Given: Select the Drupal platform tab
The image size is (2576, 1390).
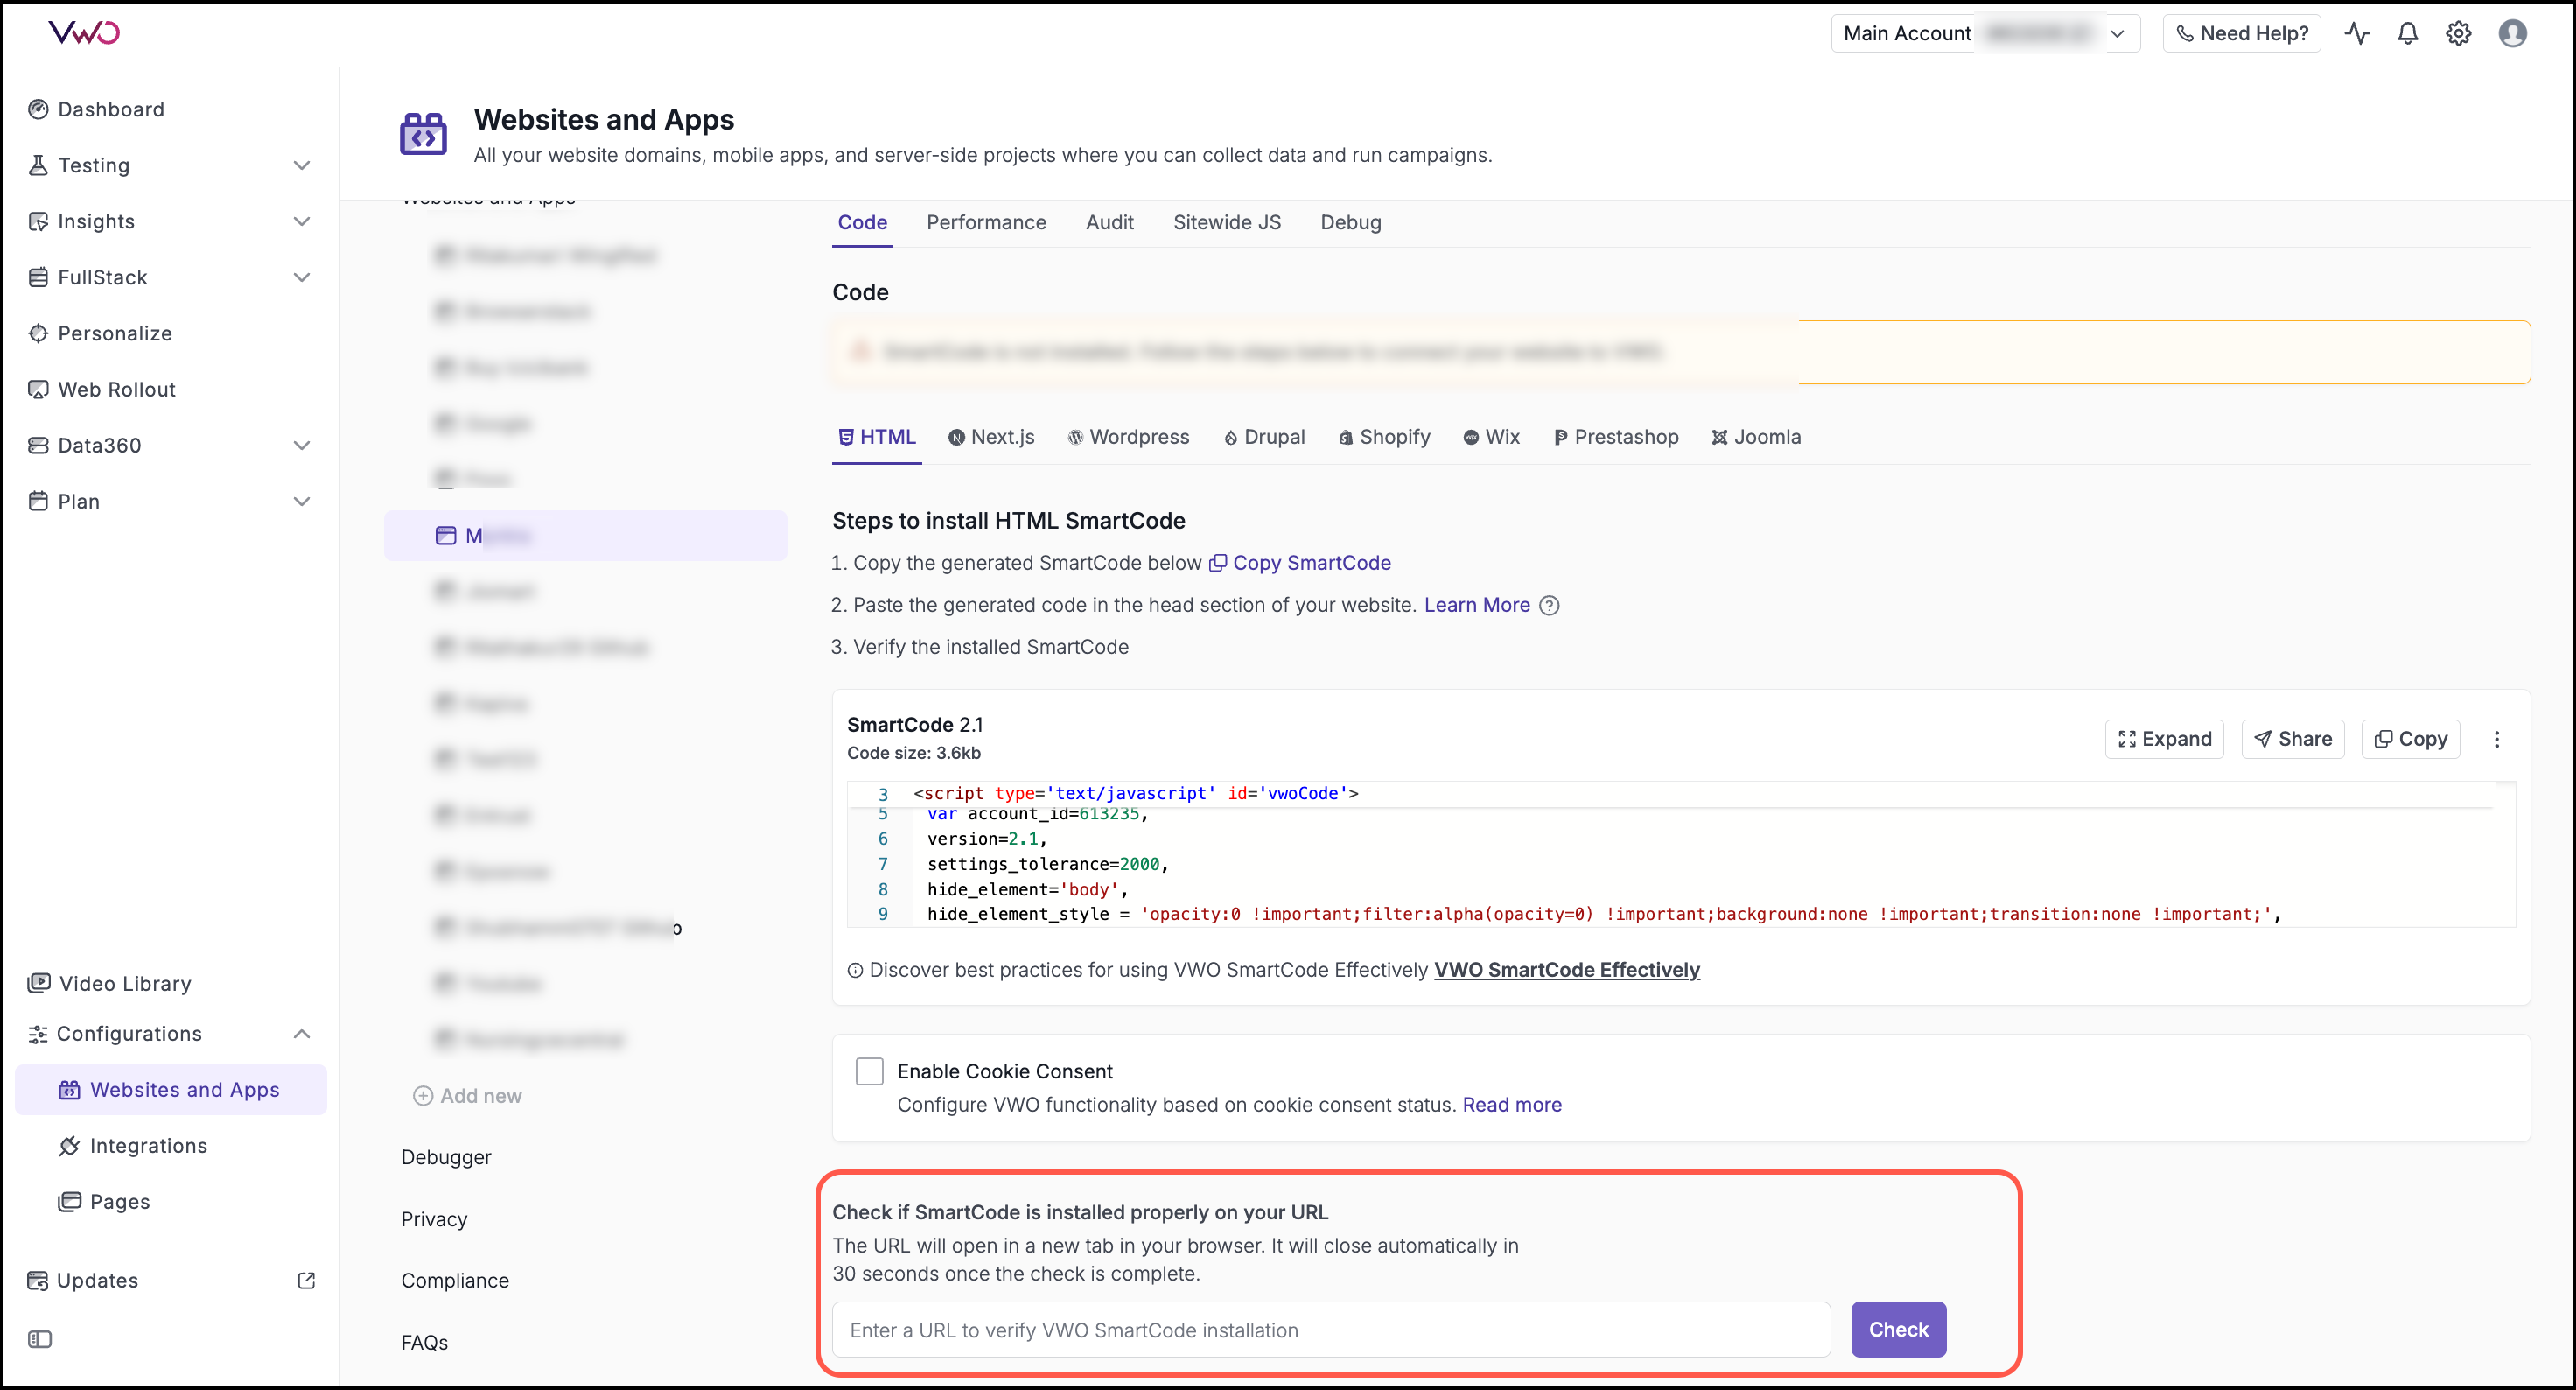Looking at the screenshot, I should coord(1264,437).
